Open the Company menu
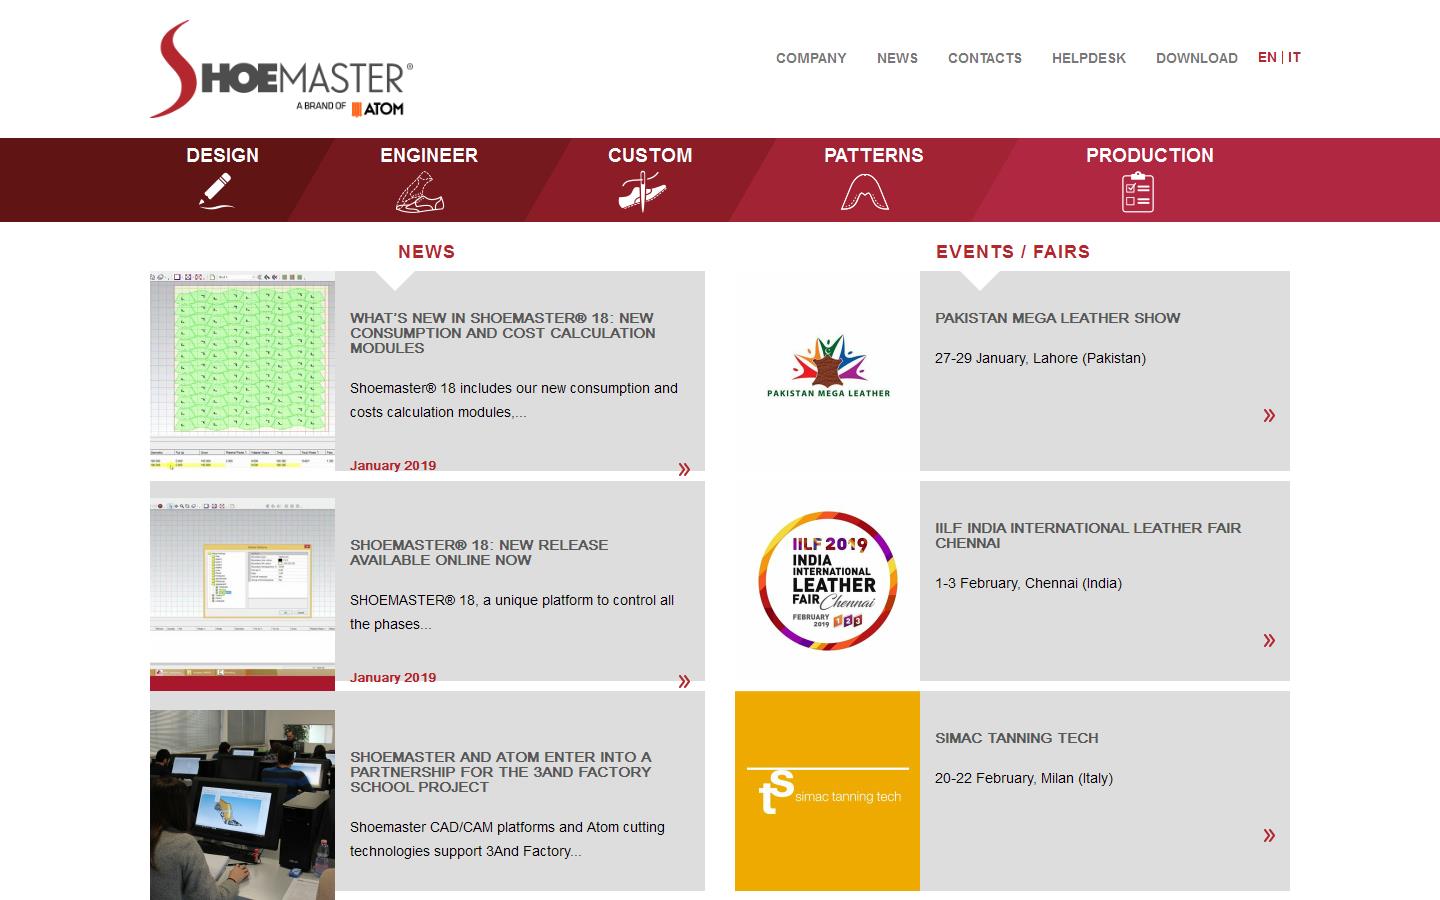The image size is (1440, 900). [811, 58]
